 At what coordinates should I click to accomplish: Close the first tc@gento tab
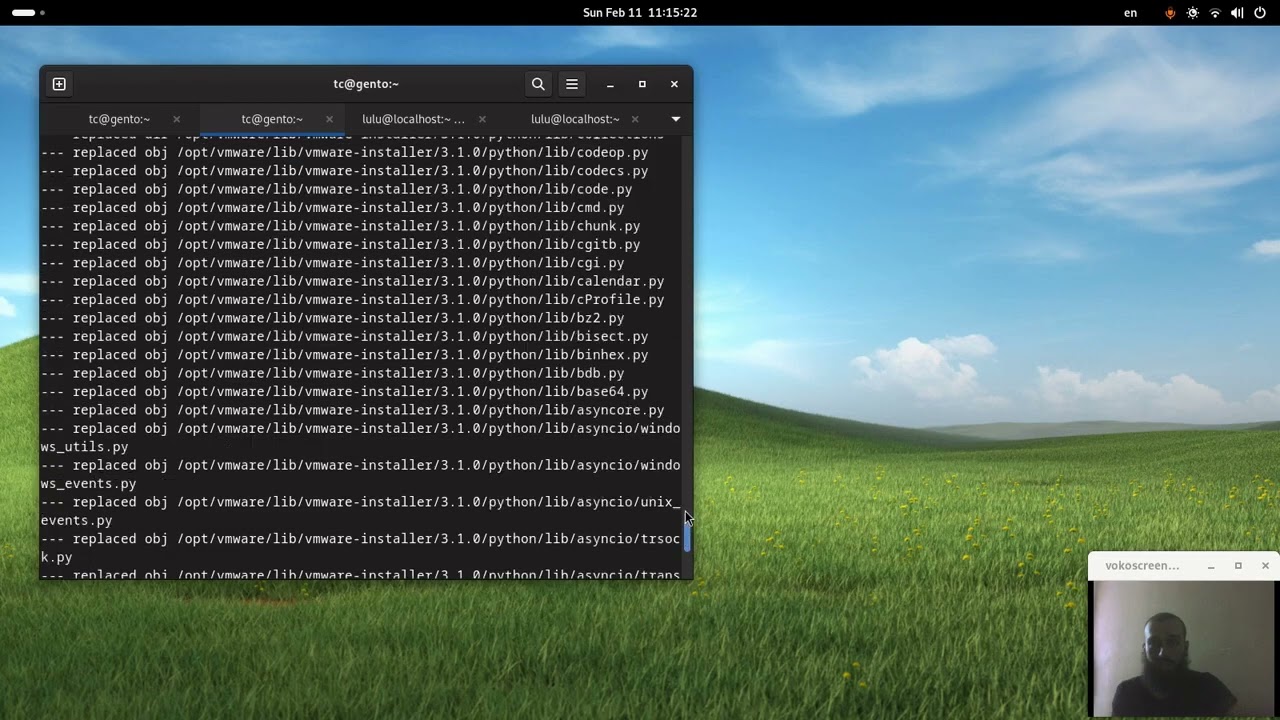(177, 119)
